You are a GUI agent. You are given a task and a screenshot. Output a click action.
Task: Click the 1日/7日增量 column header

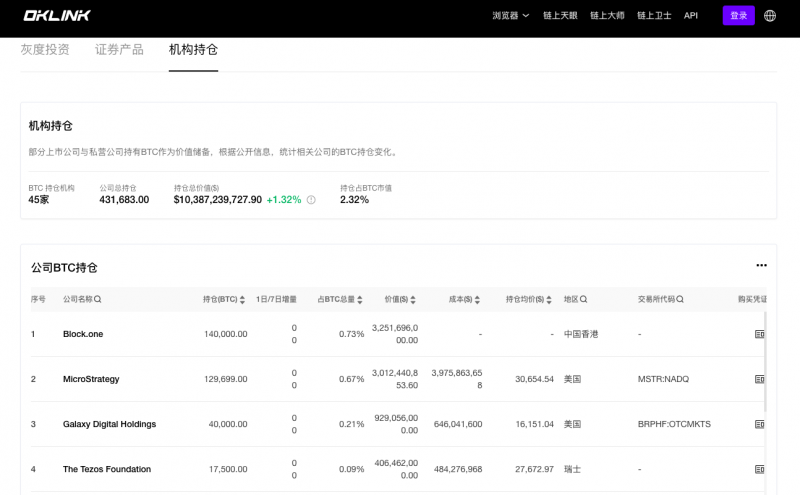276,299
